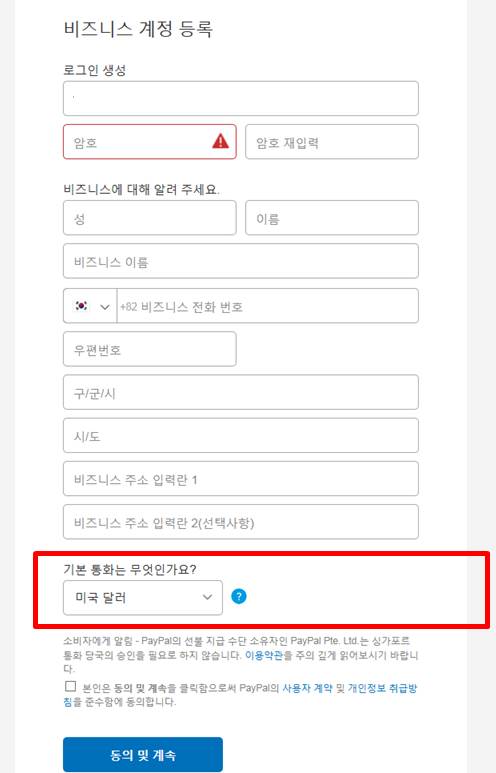Select the 구/군/시 field
496x773 pixels.
(241, 392)
